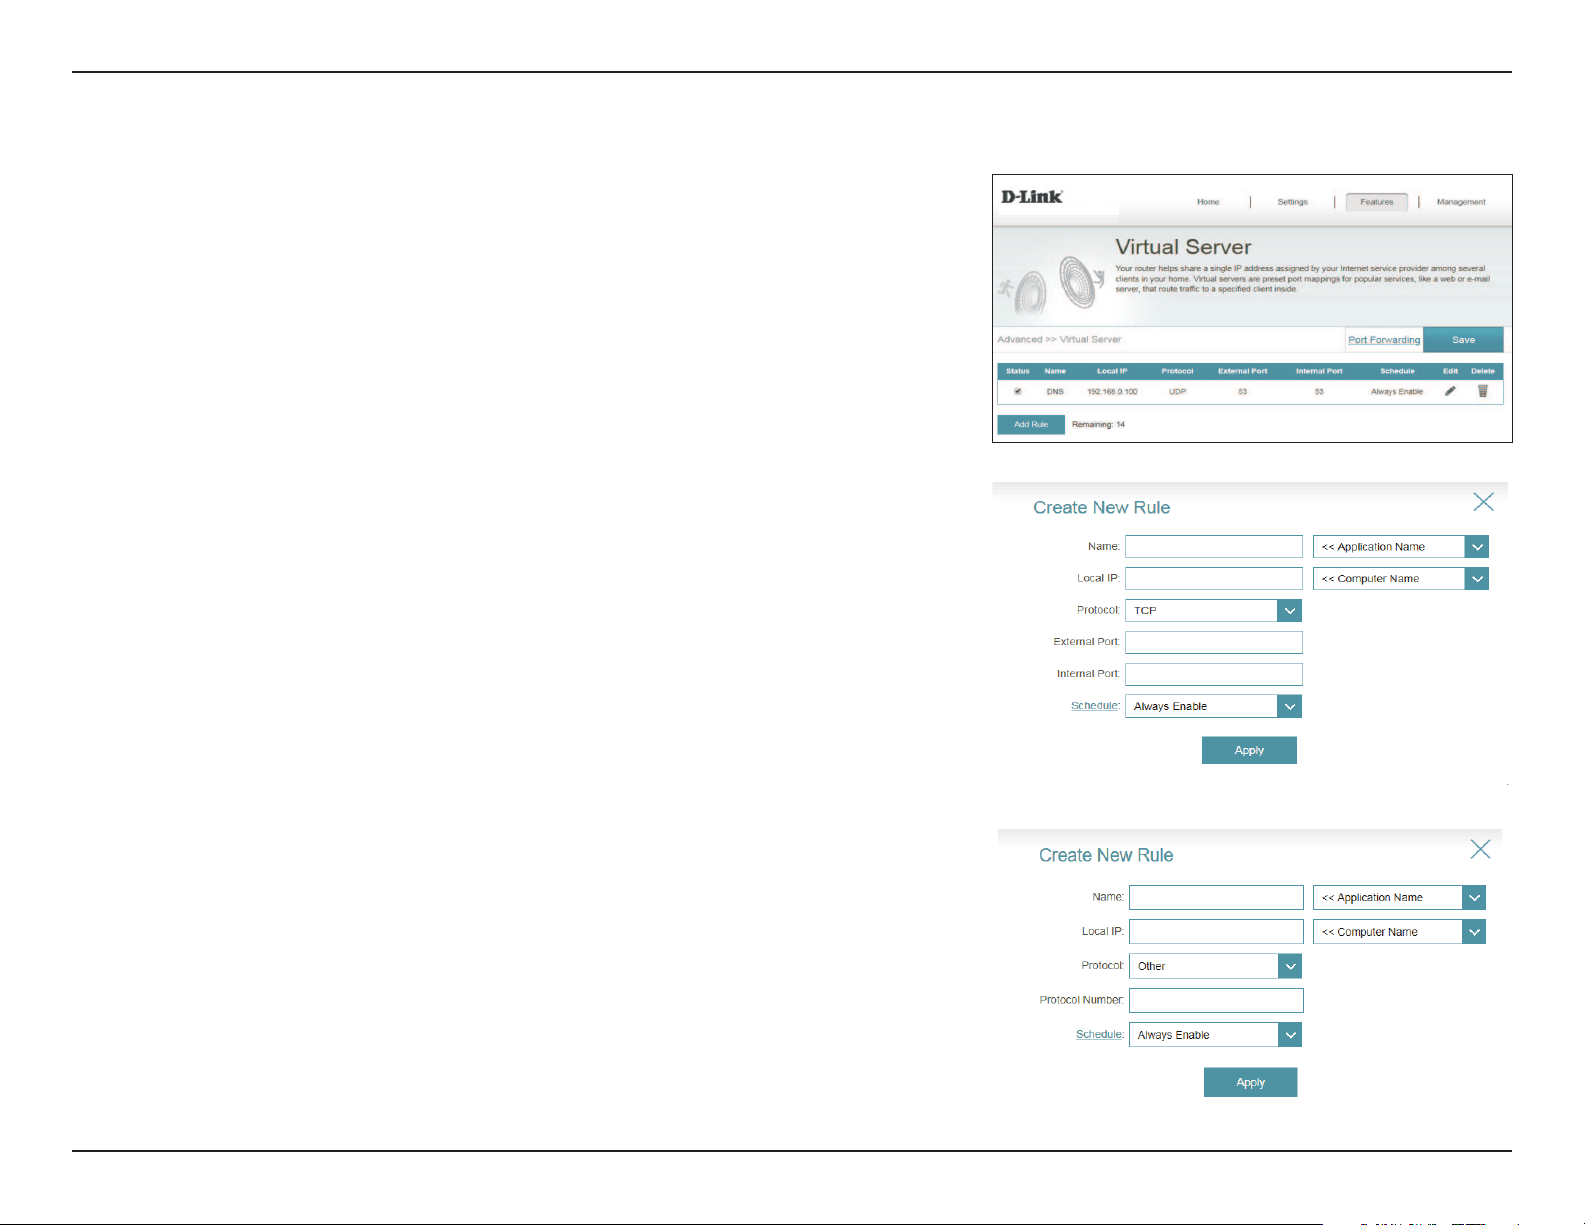Go to the Home tab
Image resolution: width=1585 pixels, height=1225 pixels.
(1208, 202)
